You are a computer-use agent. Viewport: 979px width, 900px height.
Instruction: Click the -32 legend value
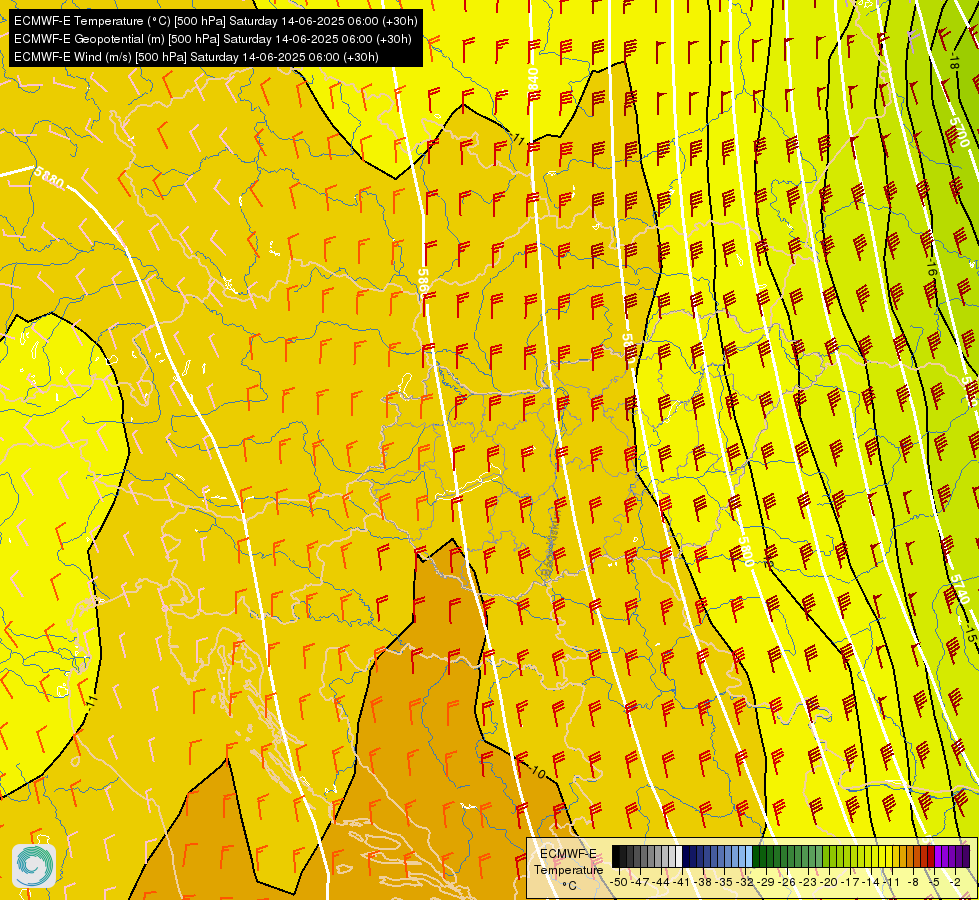click(745, 882)
